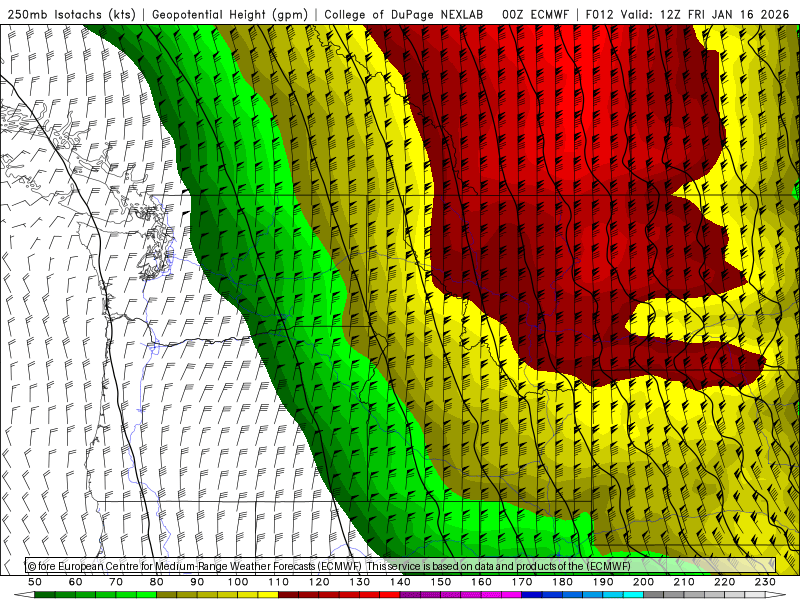Click the '150' legend value

click(x=441, y=582)
